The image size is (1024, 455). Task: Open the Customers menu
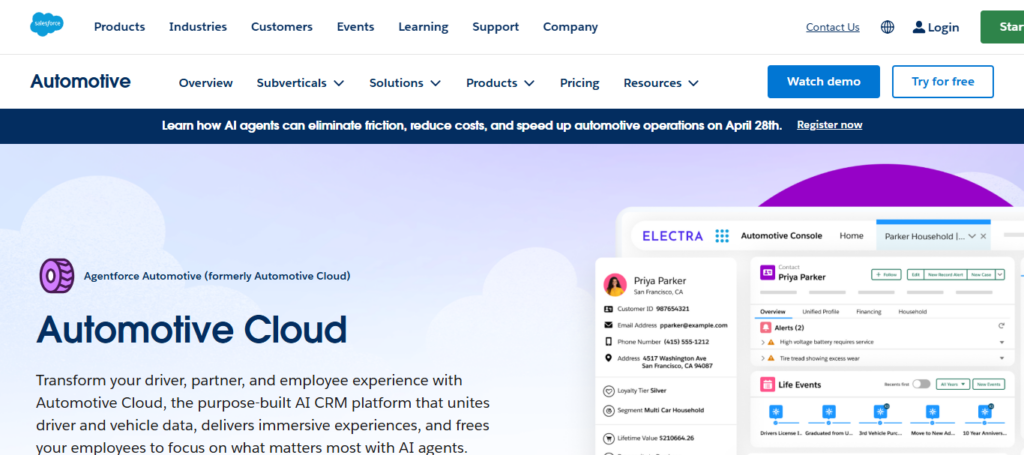(281, 27)
